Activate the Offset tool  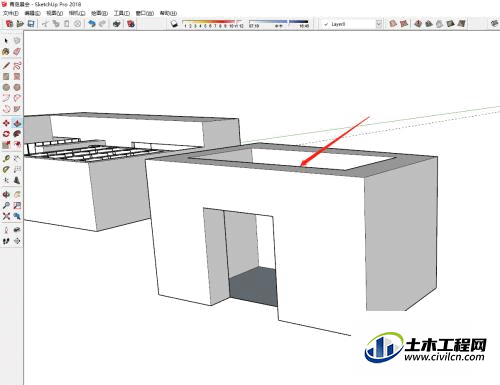tap(17, 145)
